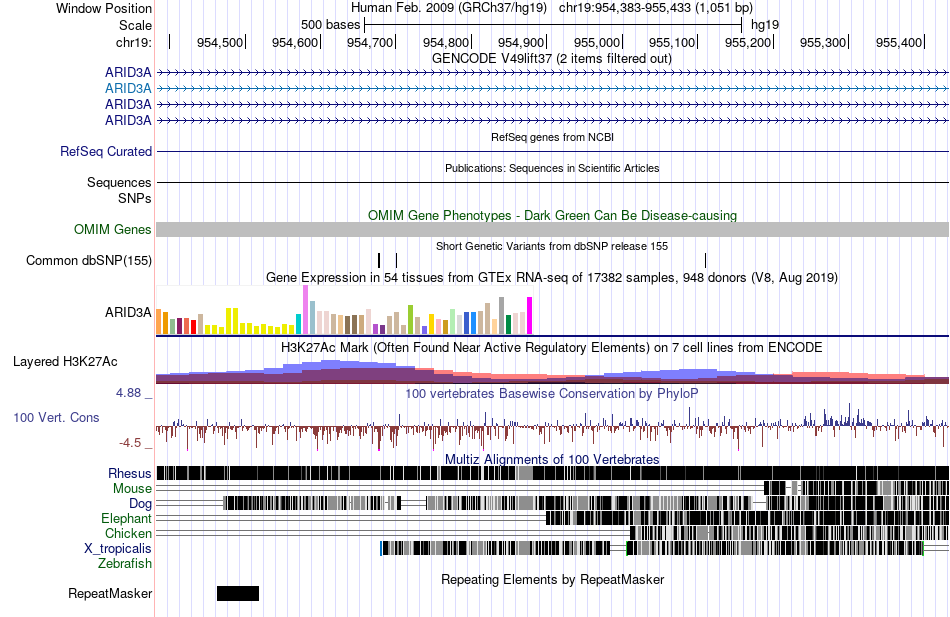The width and height of the screenshot is (950, 617).
Task: Click the 954,900 ruler position
Action: point(521,42)
